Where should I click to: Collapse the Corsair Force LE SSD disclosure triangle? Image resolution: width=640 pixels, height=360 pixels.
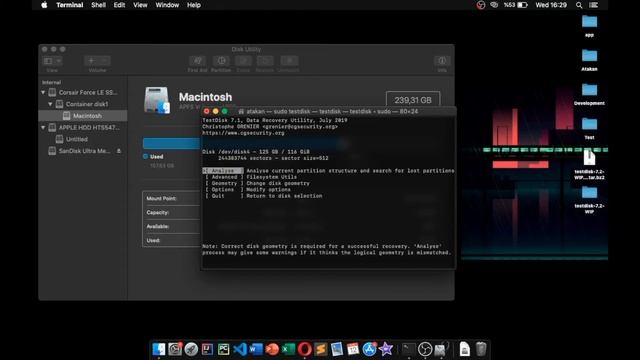coord(43,93)
